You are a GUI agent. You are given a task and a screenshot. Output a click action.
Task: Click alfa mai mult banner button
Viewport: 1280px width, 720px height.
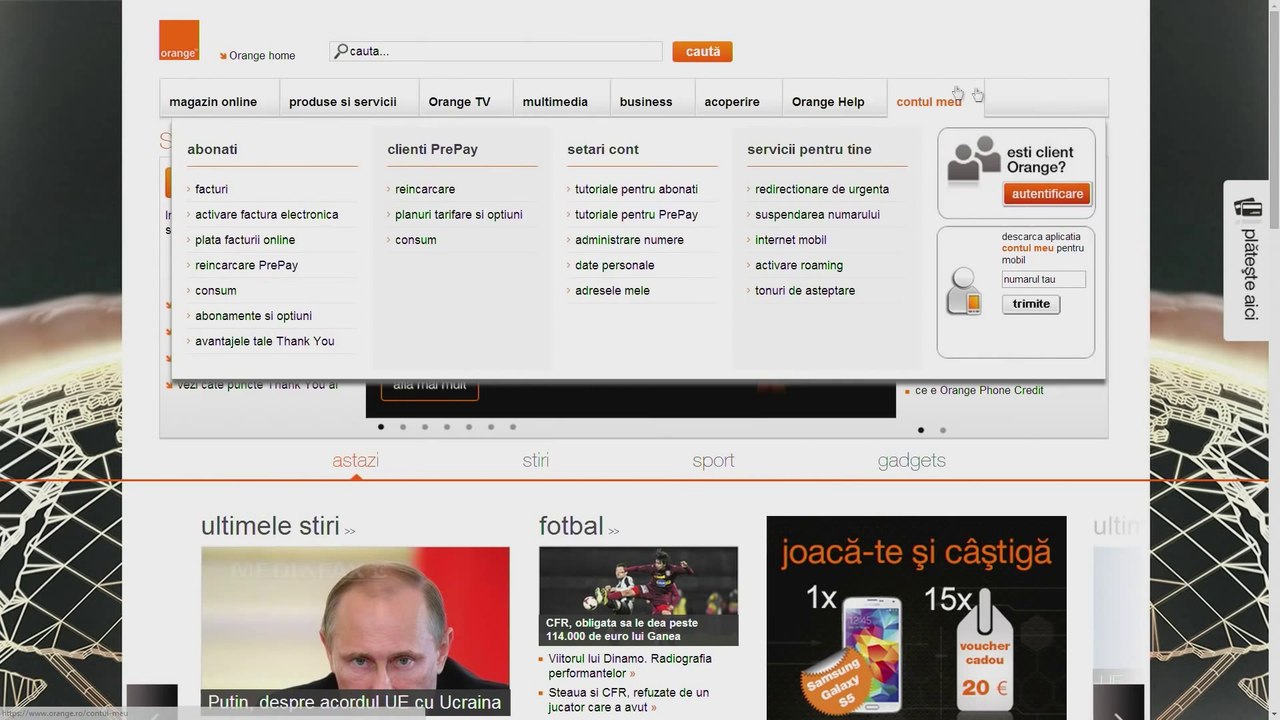(x=430, y=386)
